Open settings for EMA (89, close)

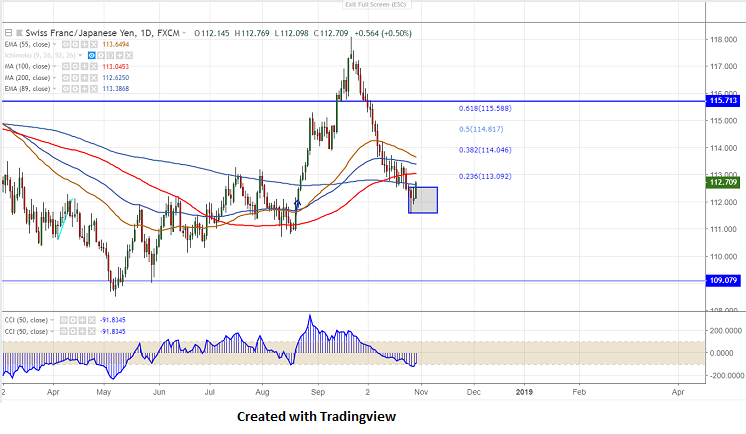click(x=75, y=89)
